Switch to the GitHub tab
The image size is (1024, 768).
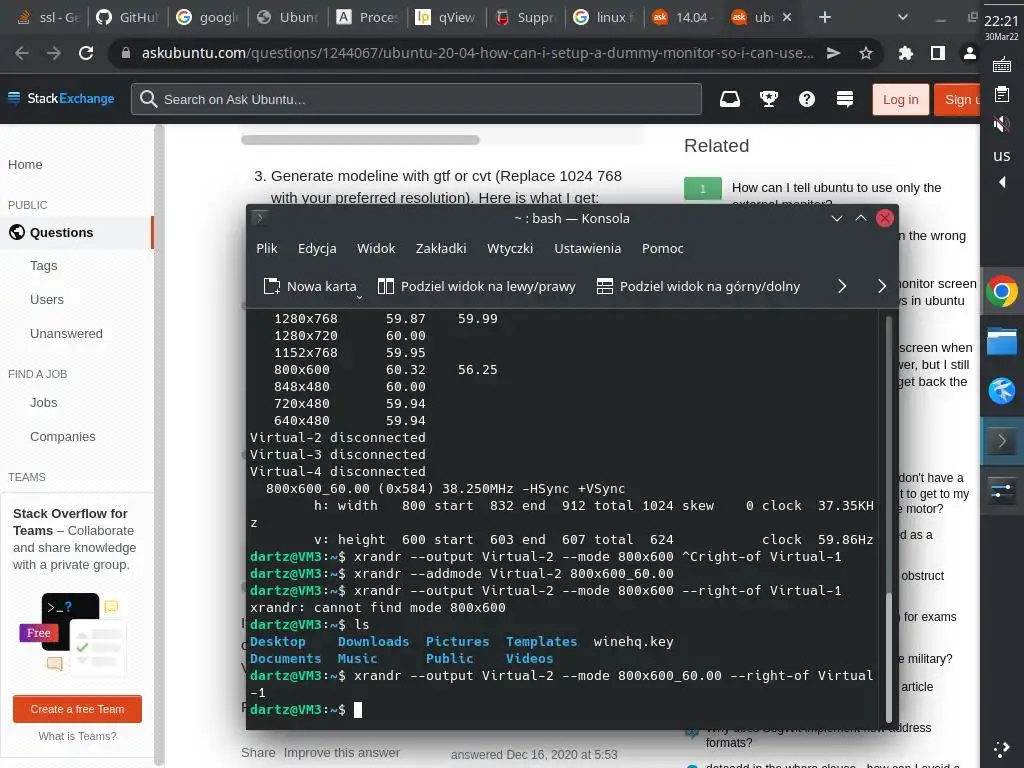coord(127,17)
